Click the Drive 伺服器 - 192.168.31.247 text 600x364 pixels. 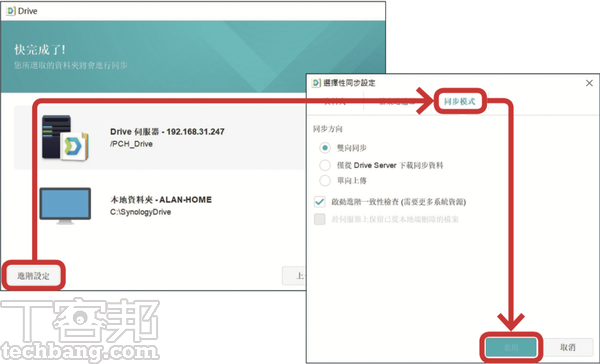click(x=167, y=132)
